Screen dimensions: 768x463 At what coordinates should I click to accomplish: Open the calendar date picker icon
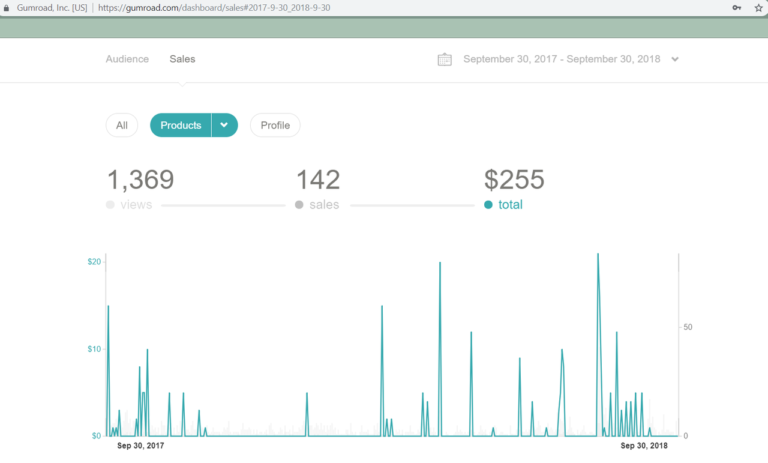pyautogui.click(x=445, y=59)
